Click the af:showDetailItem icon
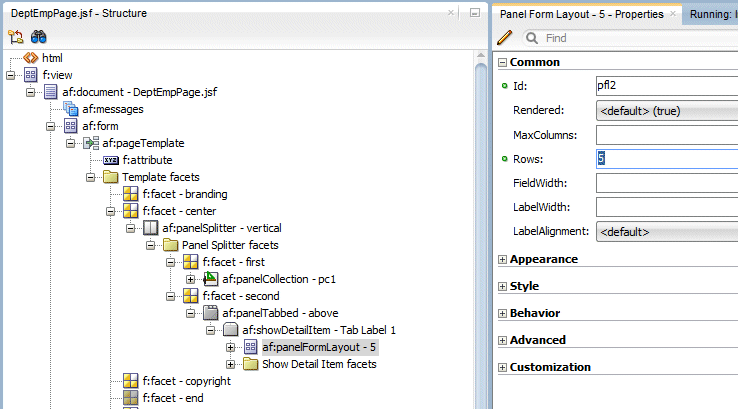The width and height of the screenshot is (738, 409). [230, 329]
